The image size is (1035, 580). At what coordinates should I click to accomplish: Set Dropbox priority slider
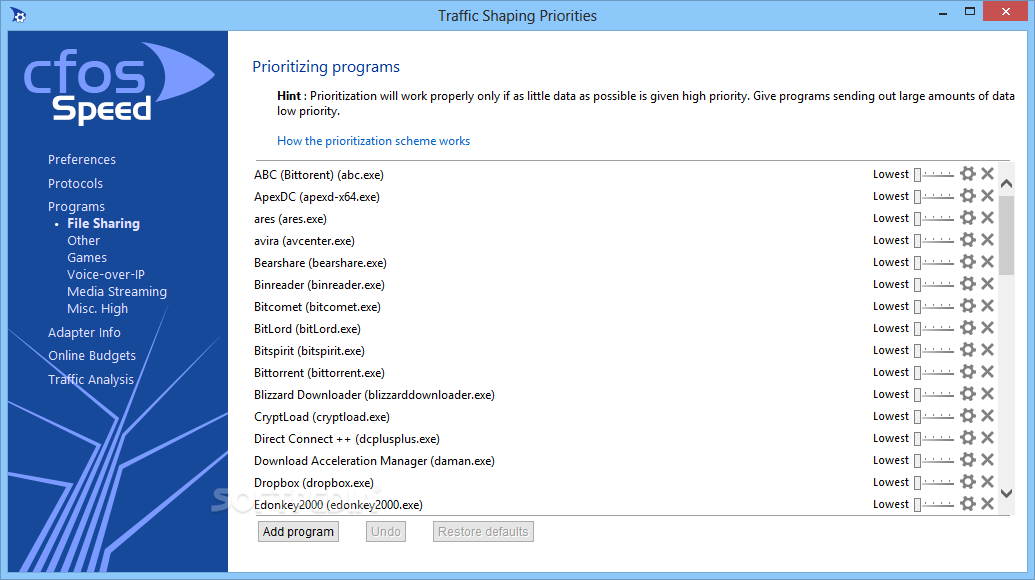click(934, 482)
